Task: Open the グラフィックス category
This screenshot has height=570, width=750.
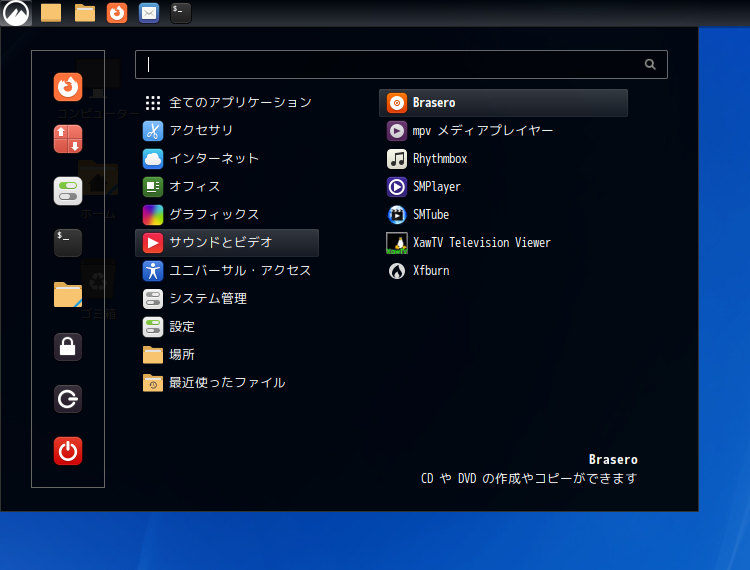Action: pyautogui.click(x=227, y=215)
